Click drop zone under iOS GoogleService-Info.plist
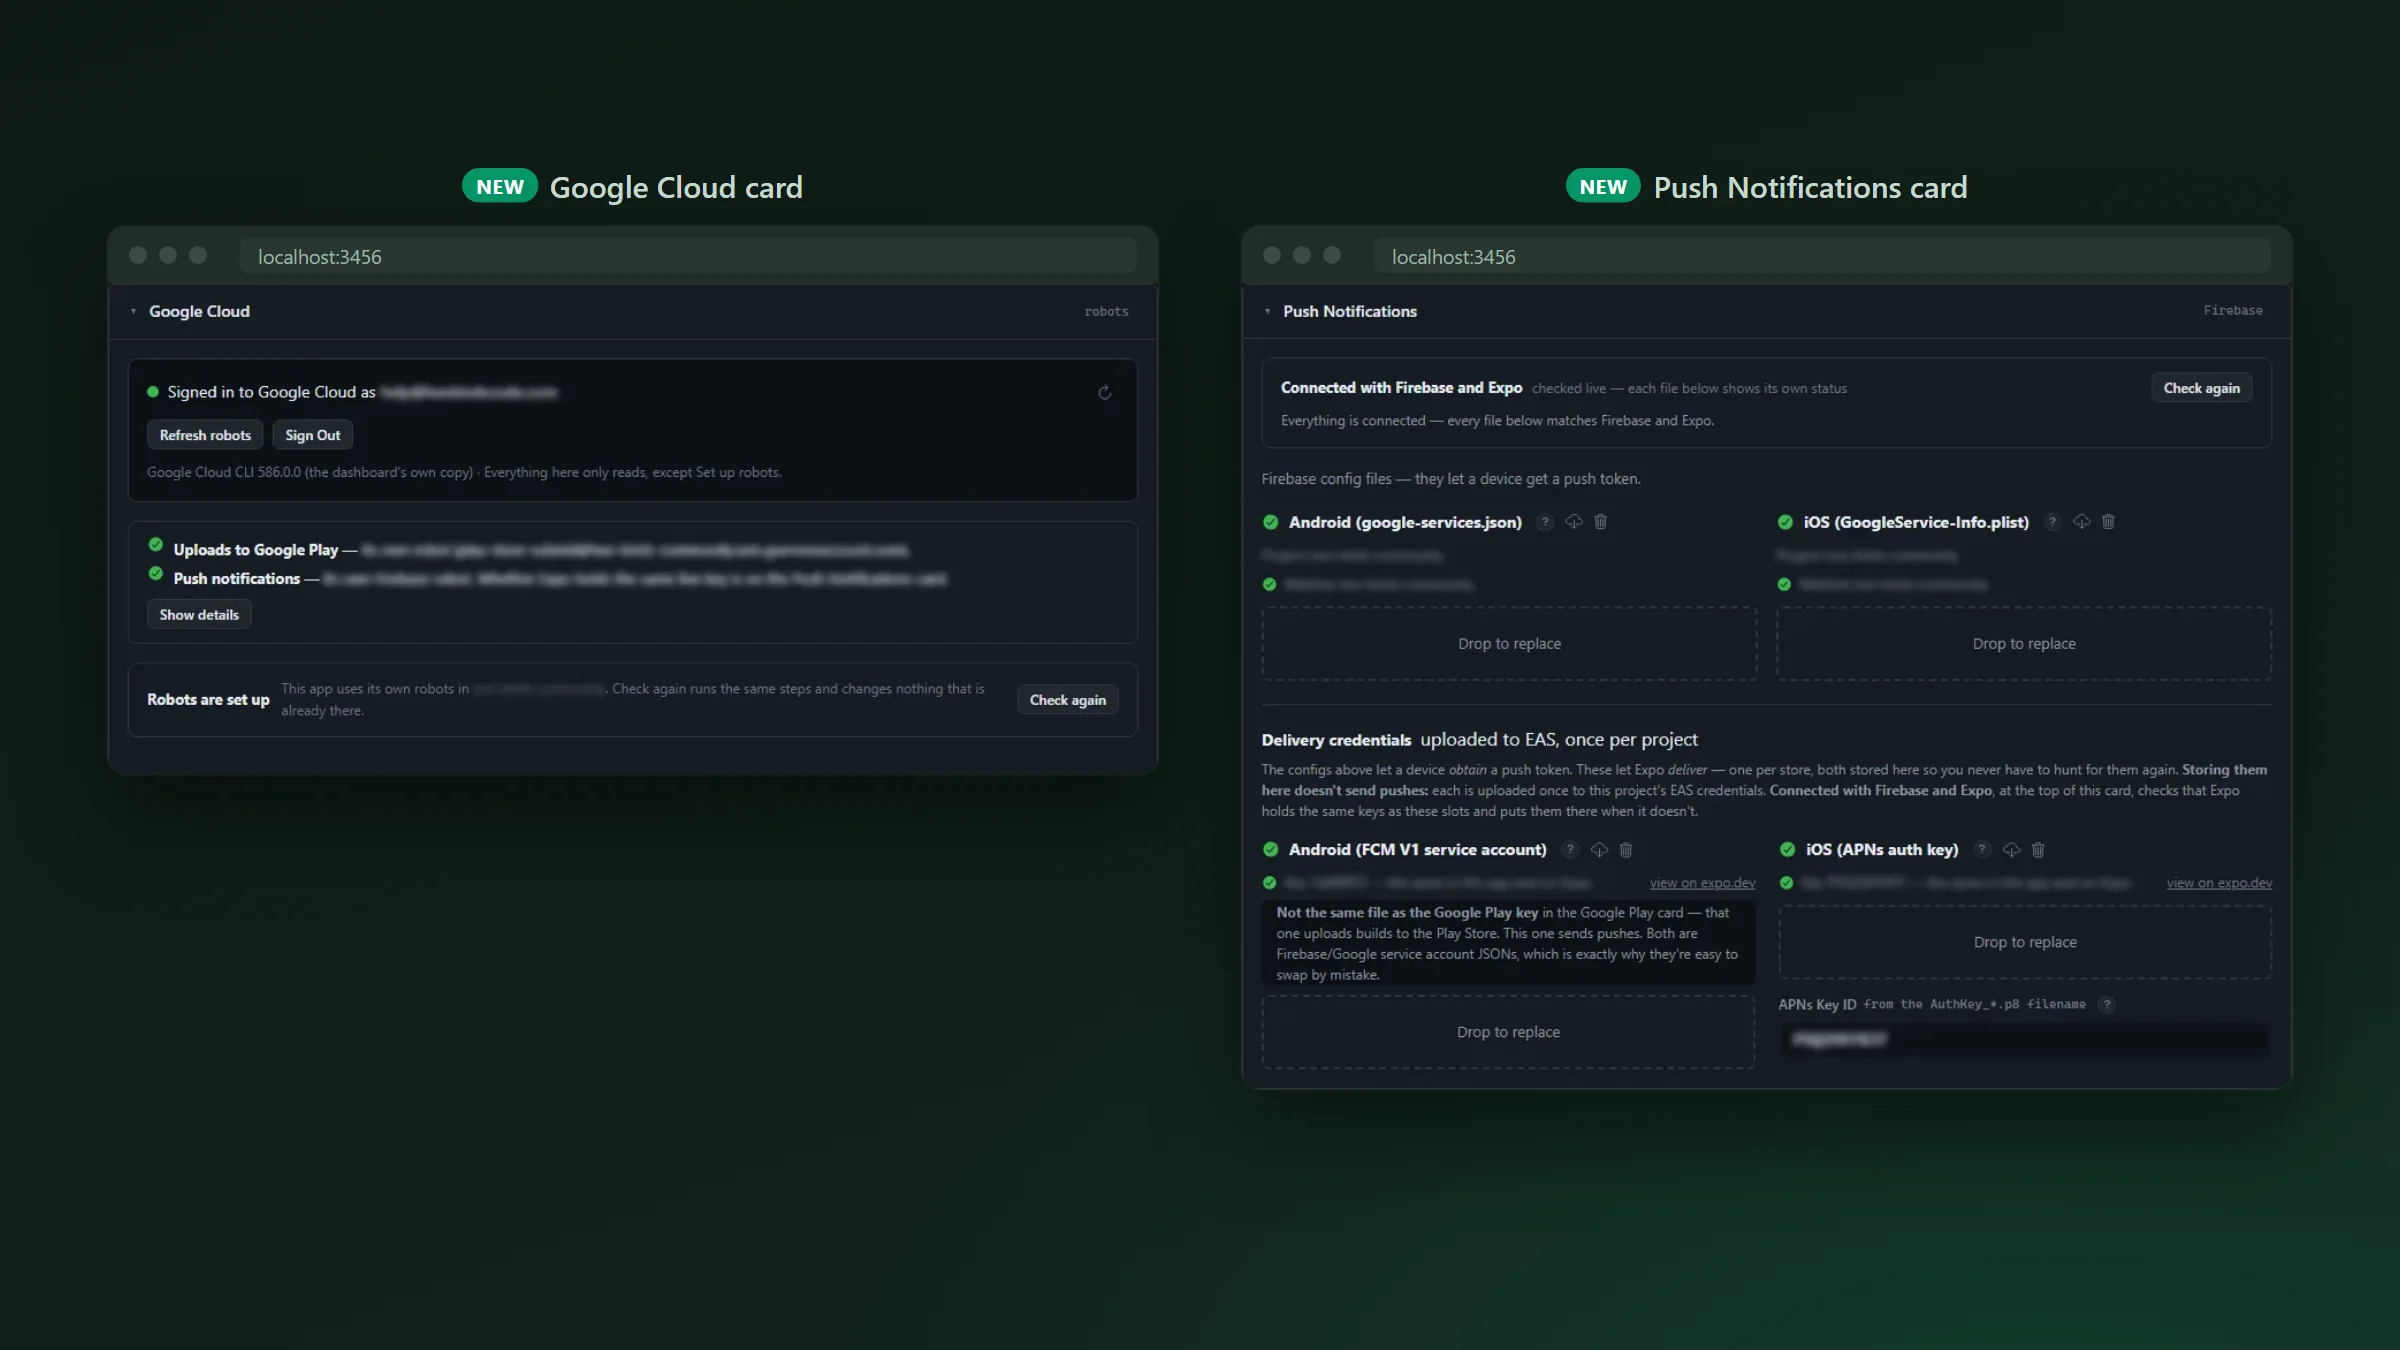The width and height of the screenshot is (2400, 1350). click(x=2024, y=644)
